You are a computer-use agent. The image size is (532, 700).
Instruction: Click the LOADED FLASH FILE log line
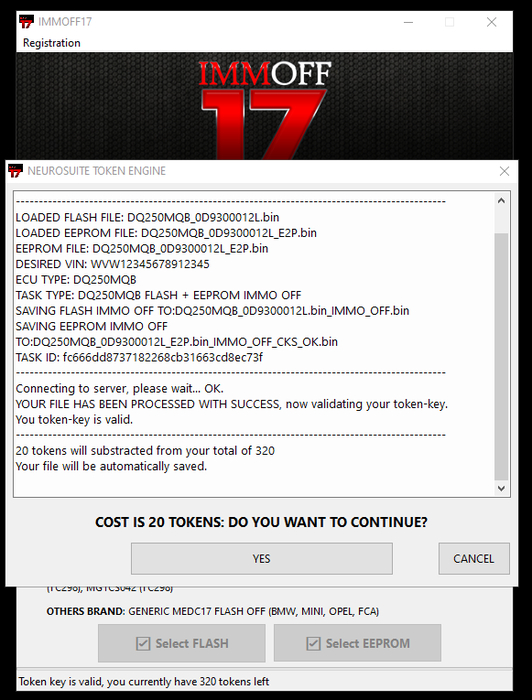point(147,217)
